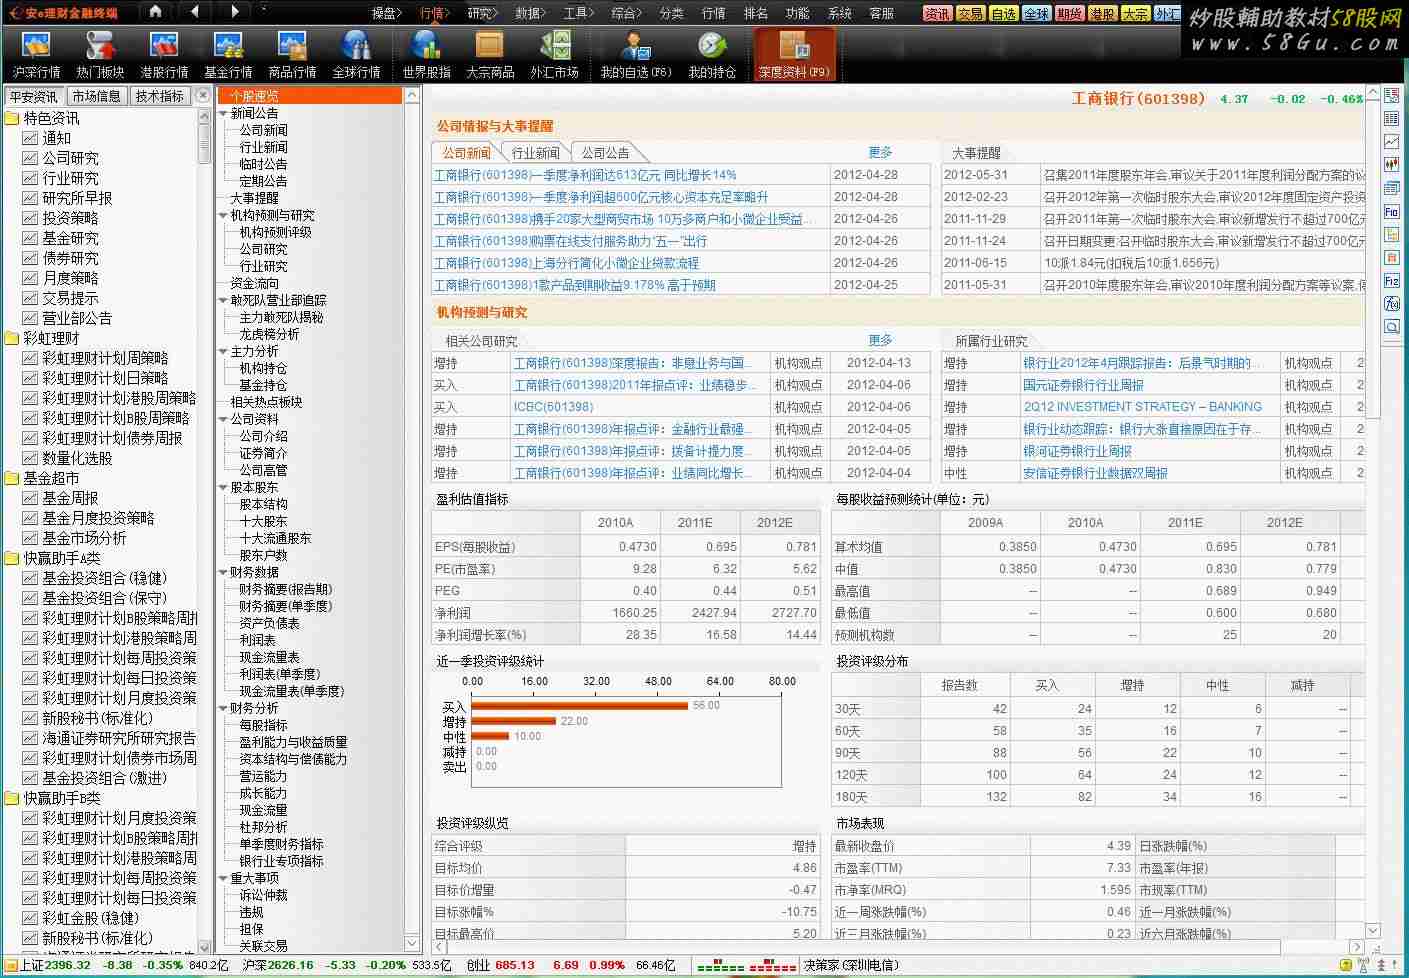
Task: Click the magnifier icon in right sidebar
Action: point(1391,327)
